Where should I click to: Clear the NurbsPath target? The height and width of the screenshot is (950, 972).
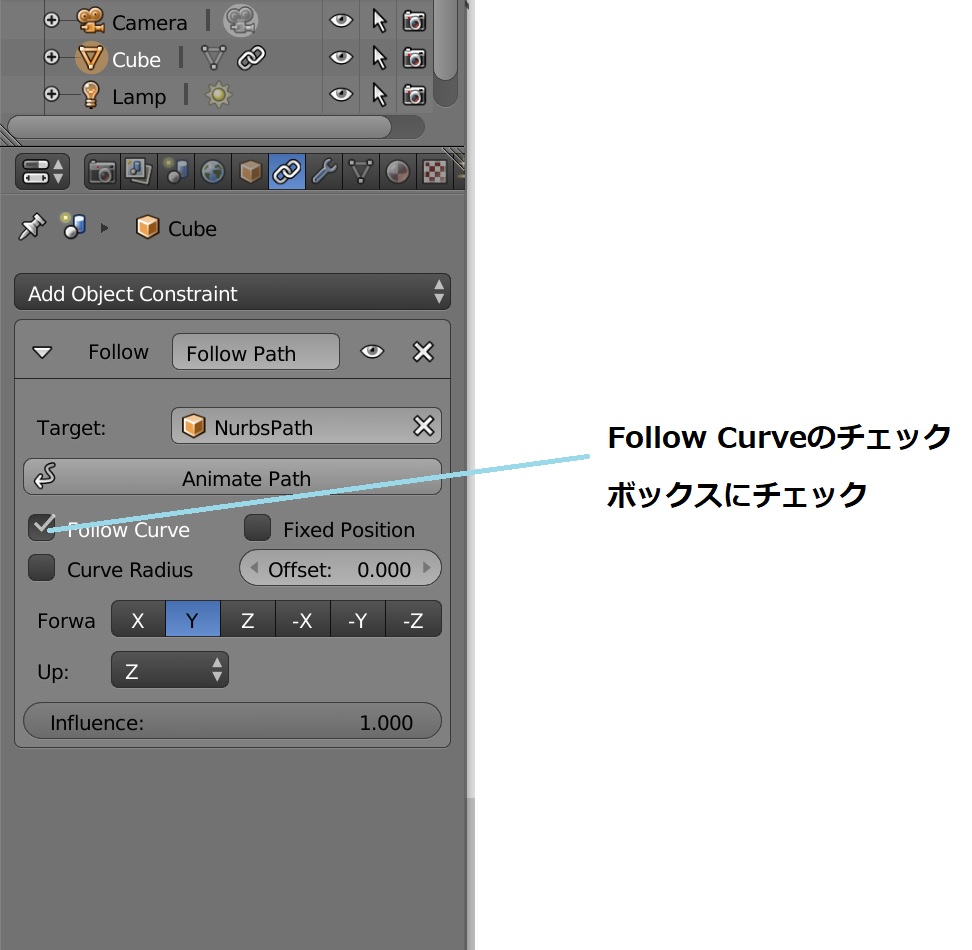coord(423,426)
